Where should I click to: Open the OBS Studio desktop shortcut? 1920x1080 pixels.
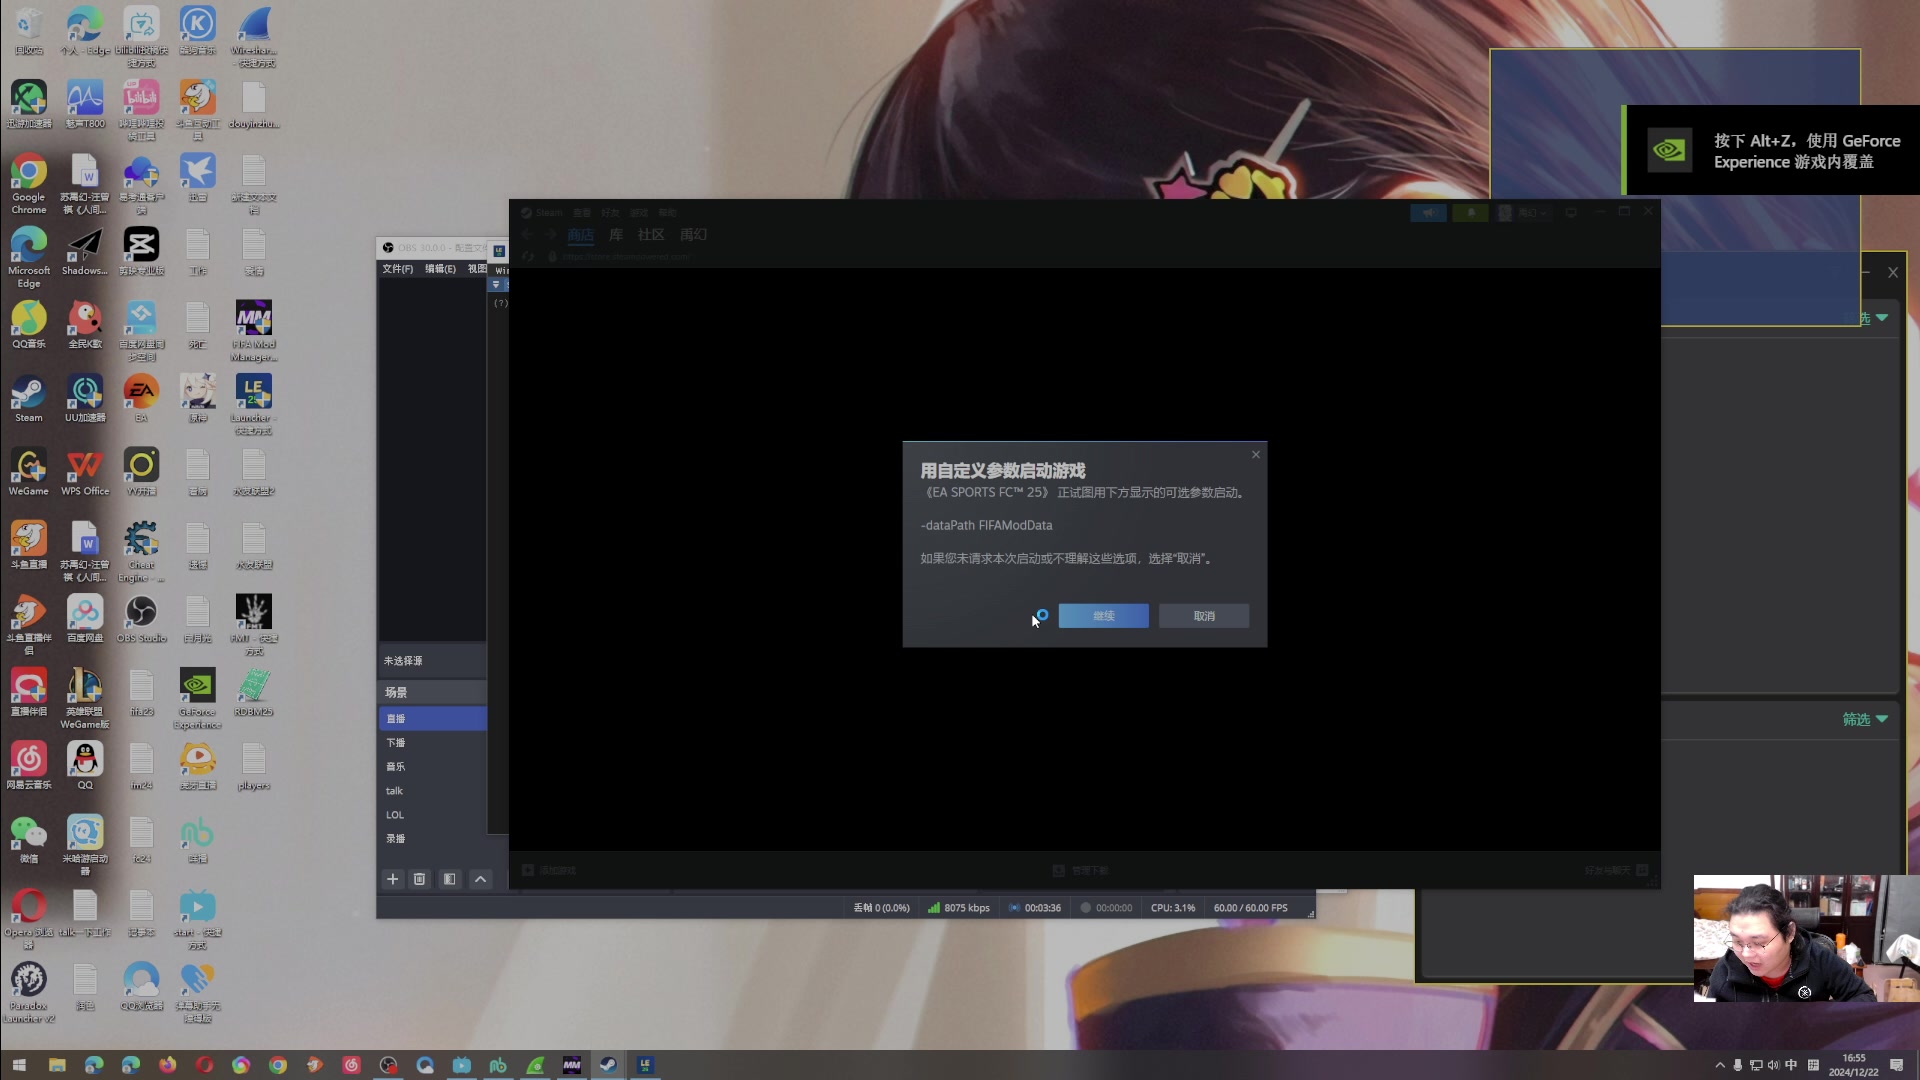tap(141, 619)
